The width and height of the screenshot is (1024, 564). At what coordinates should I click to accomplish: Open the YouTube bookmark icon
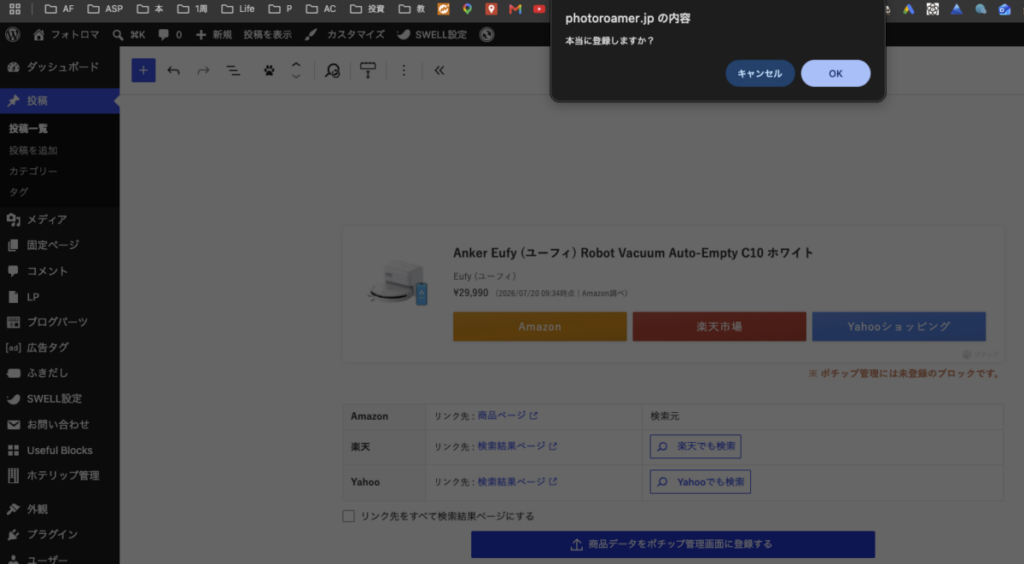tap(539, 8)
